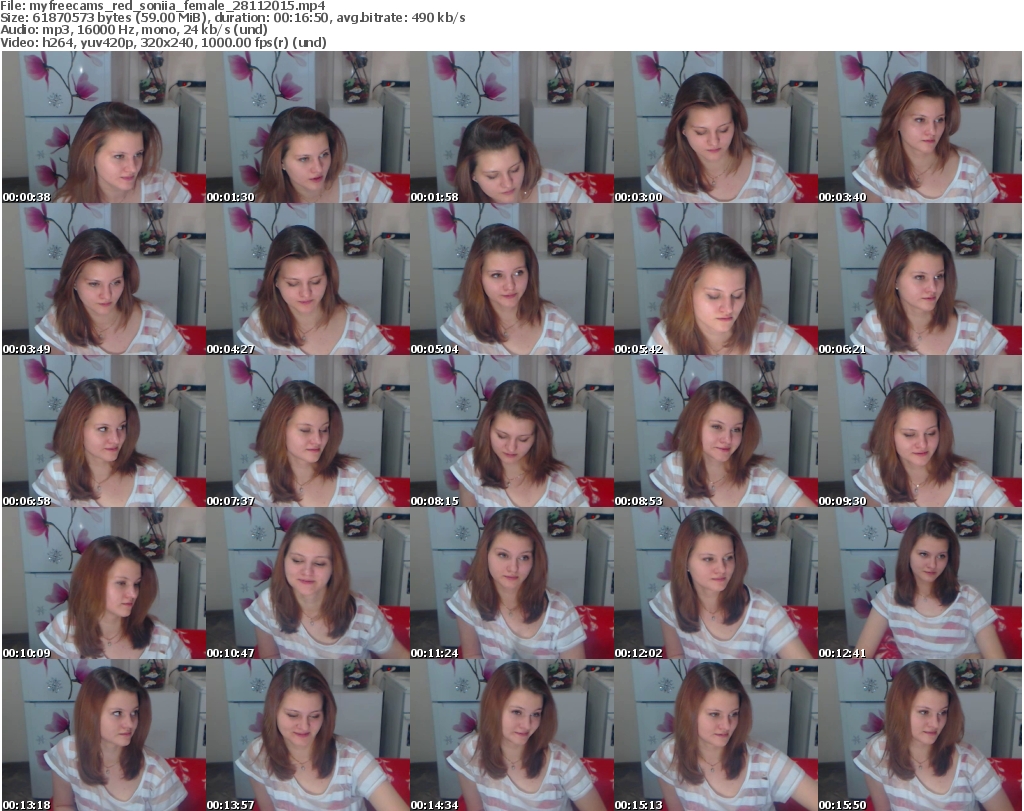The height and width of the screenshot is (811, 1024).
Task: Click the 'Audio: mp3, 16000 Hz' info line
Action: point(134,30)
